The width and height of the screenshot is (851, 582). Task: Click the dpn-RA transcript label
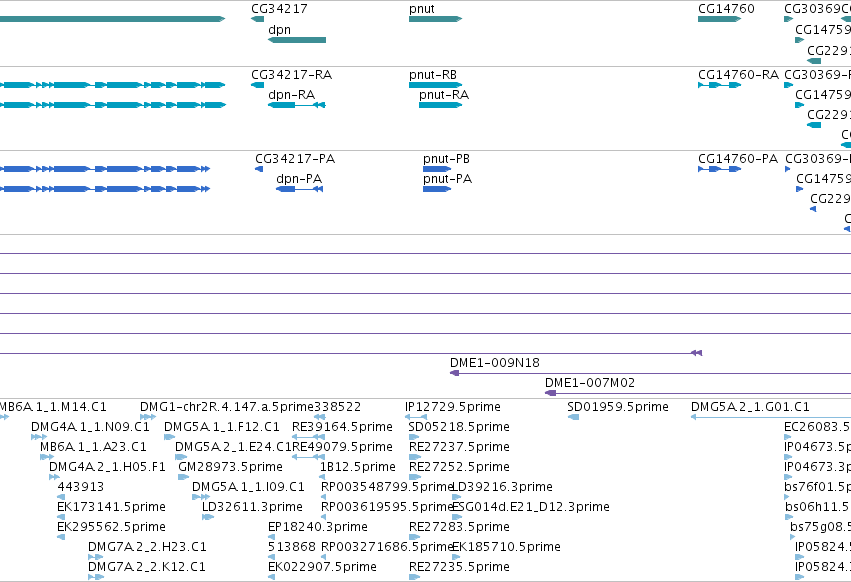point(291,94)
